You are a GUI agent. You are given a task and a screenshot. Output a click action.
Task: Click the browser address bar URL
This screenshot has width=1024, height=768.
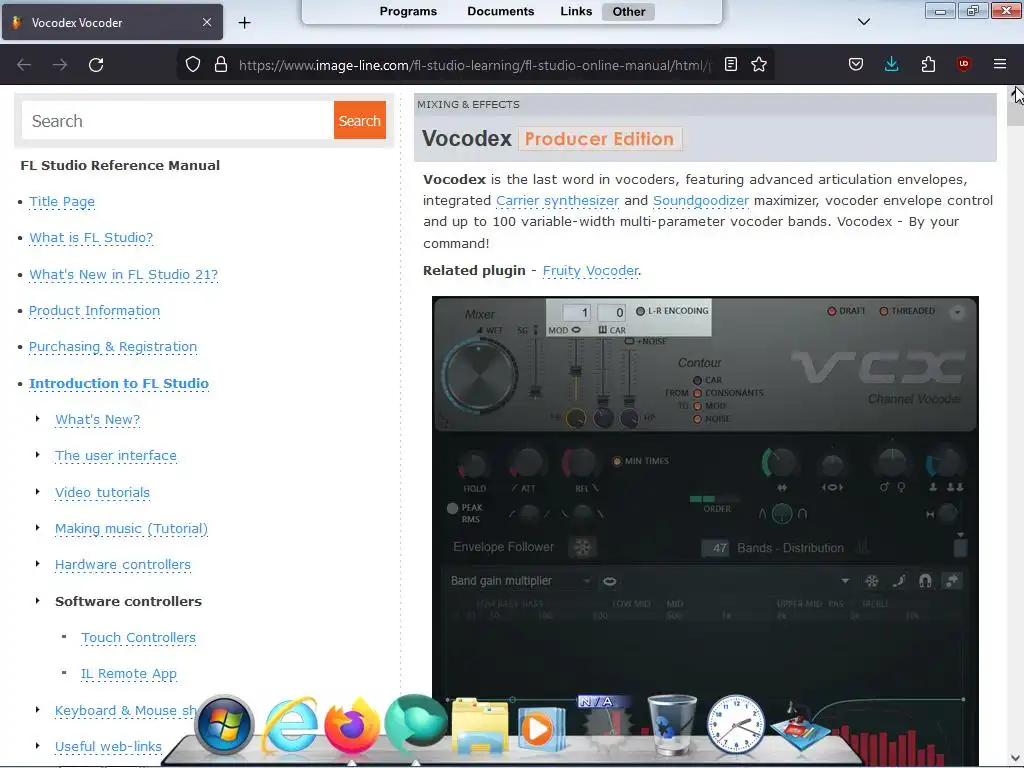point(474,65)
